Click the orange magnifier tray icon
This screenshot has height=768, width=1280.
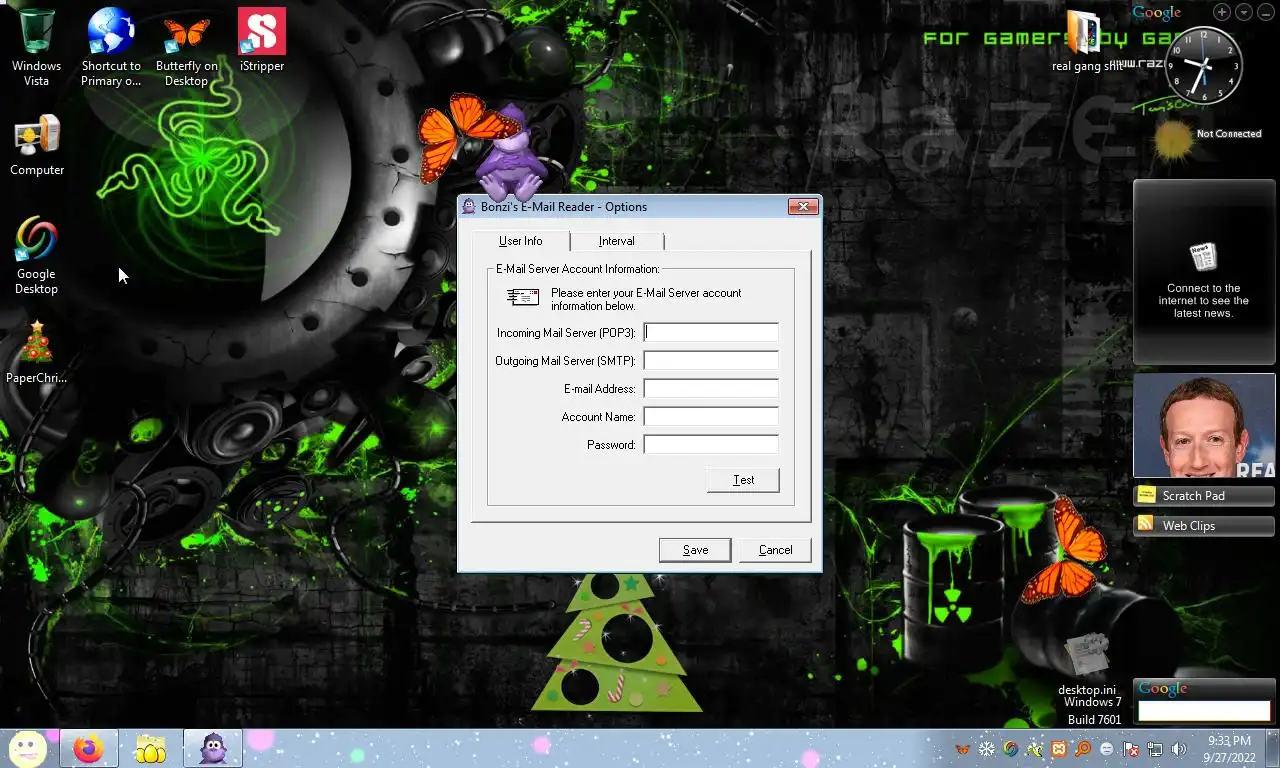[x=1083, y=749]
